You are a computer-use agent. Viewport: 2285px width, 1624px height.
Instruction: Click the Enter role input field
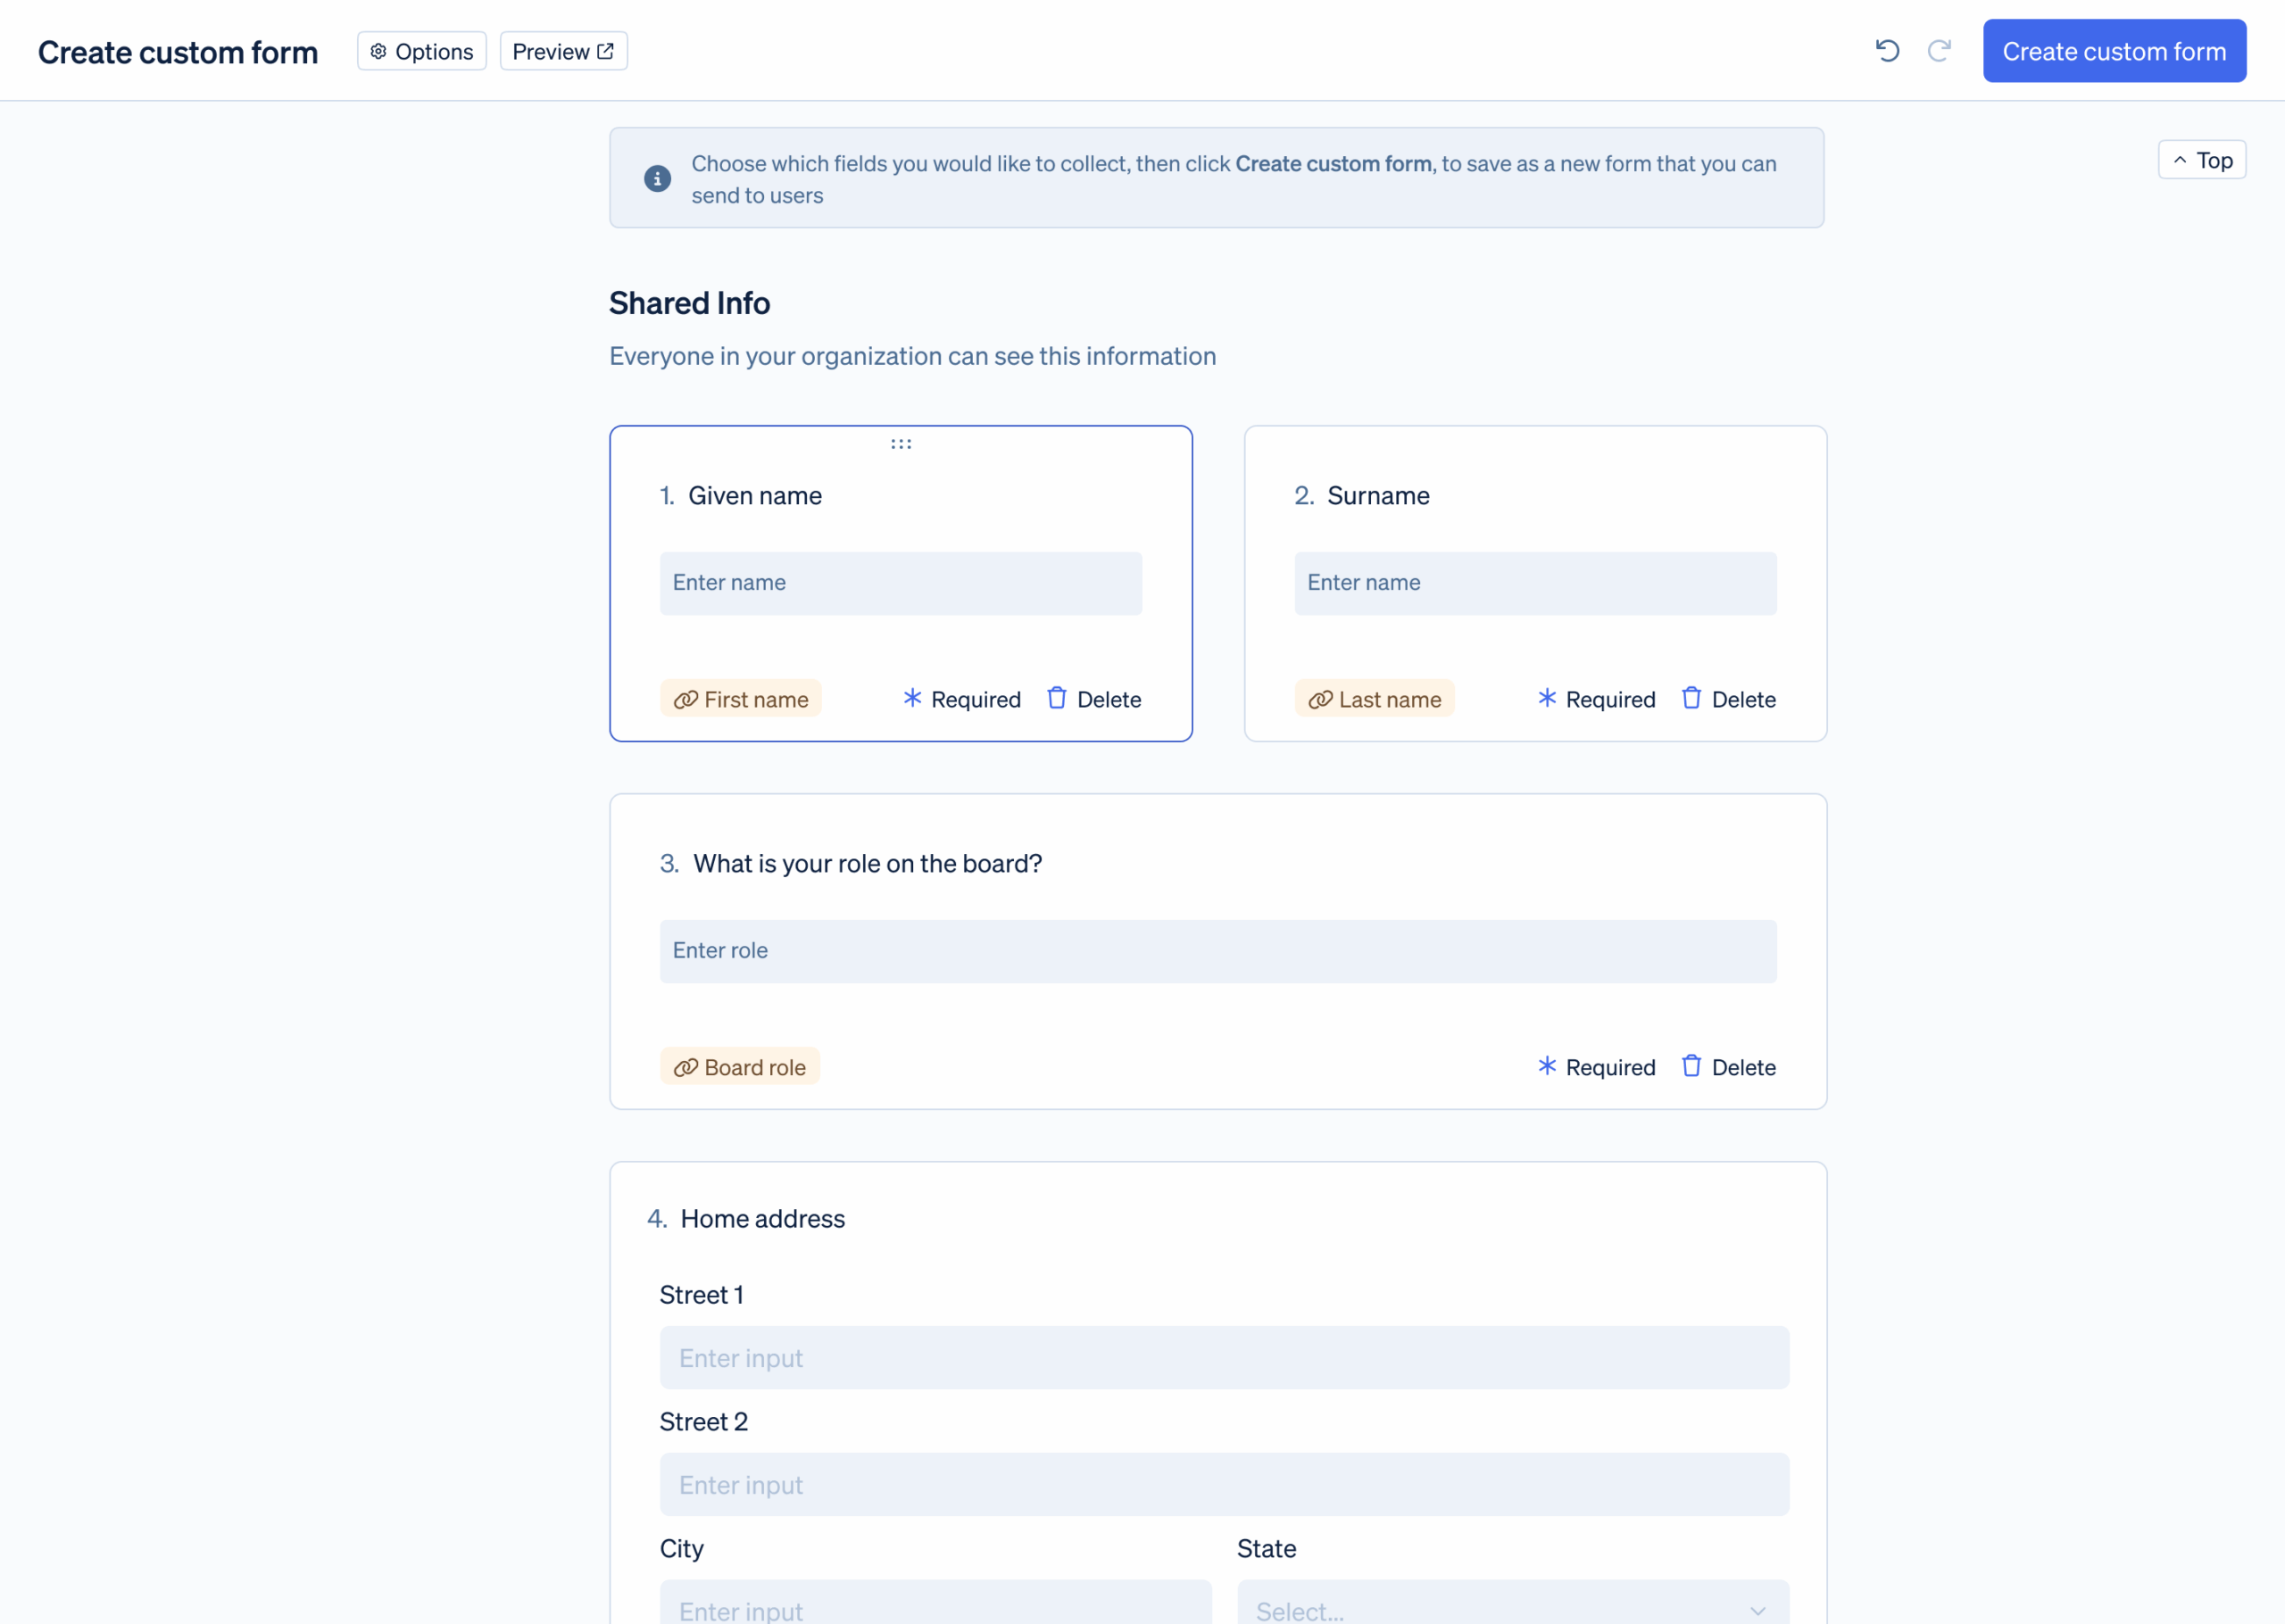1218,951
